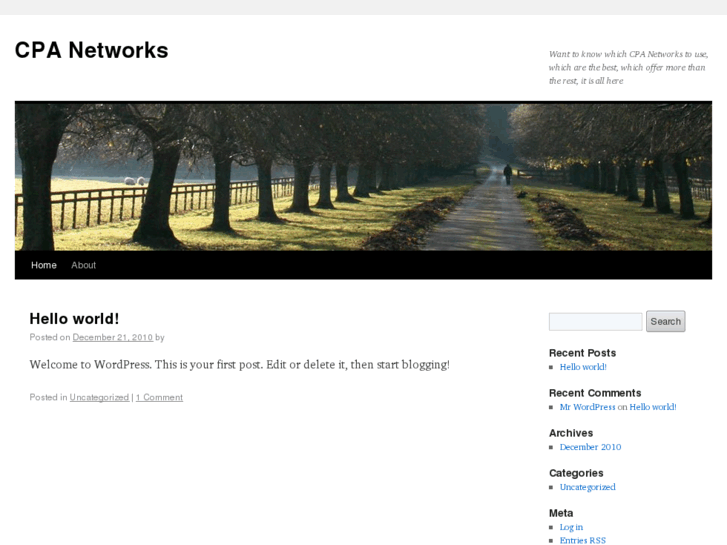Open the Uncategorized category under the post

click(x=99, y=397)
